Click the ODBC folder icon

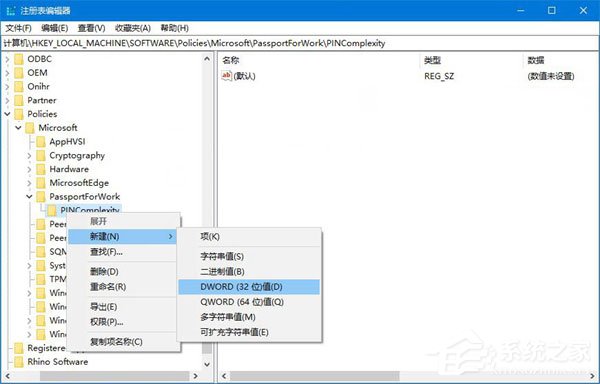[x=19, y=59]
